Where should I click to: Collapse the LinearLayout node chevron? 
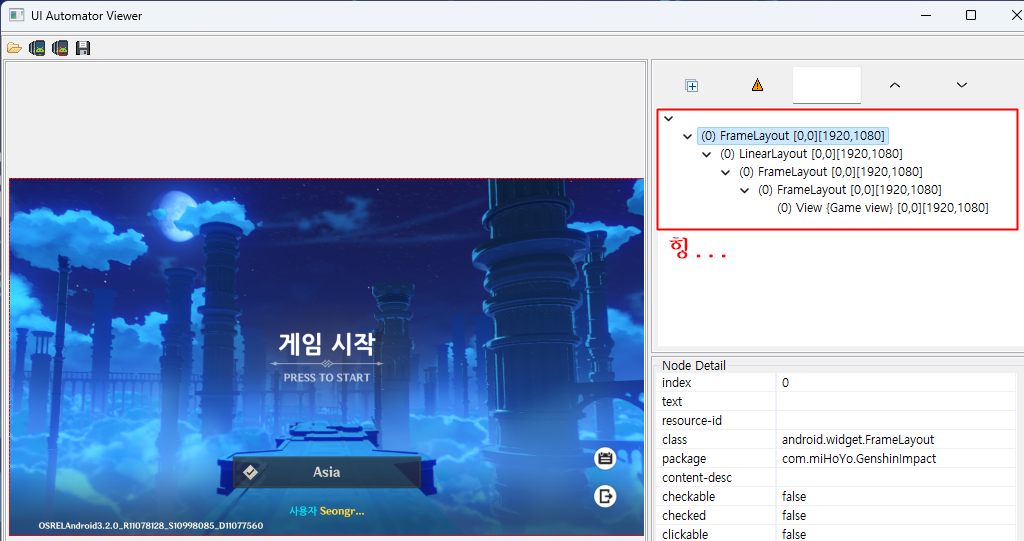point(706,154)
